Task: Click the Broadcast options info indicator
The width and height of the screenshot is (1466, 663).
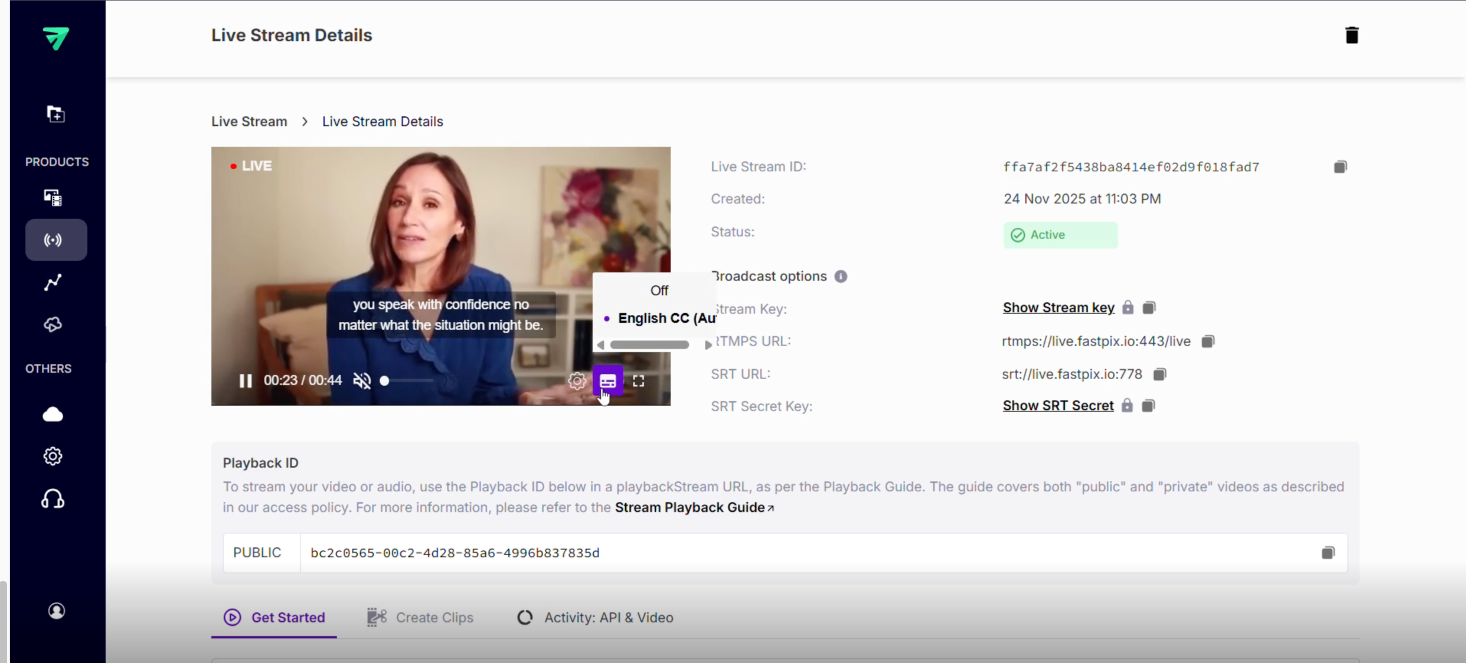Action: tap(840, 276)
